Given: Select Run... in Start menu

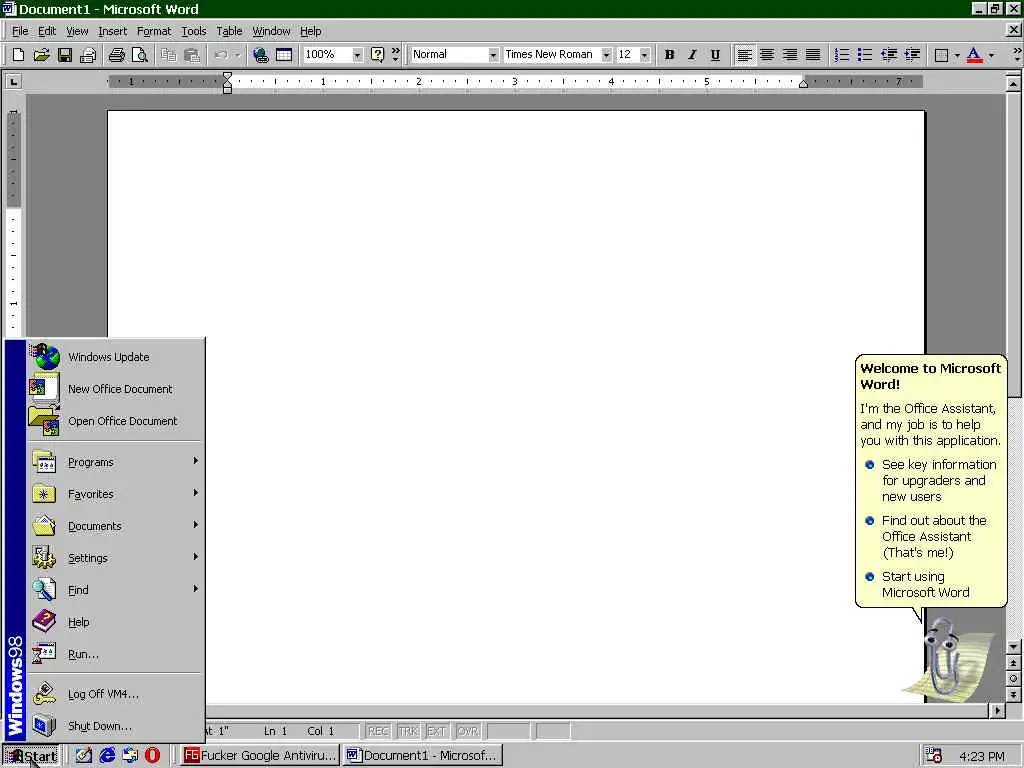Looking at the screenshot, I should pos(116,654).
